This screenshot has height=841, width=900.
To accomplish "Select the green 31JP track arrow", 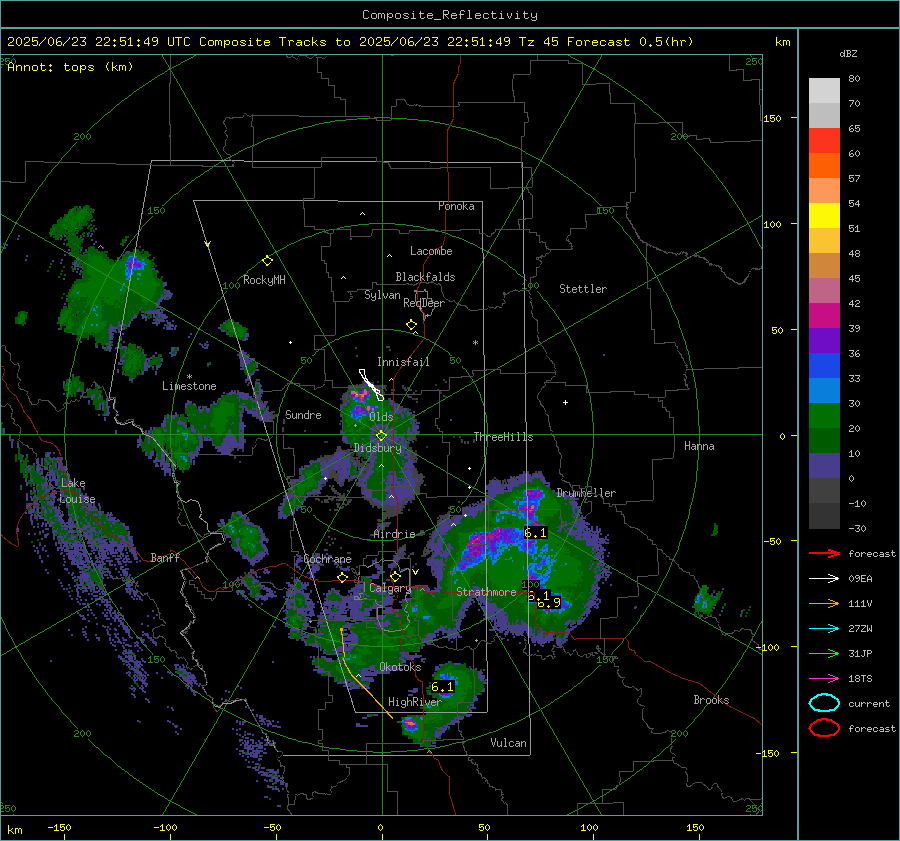I will coord(824,653).
